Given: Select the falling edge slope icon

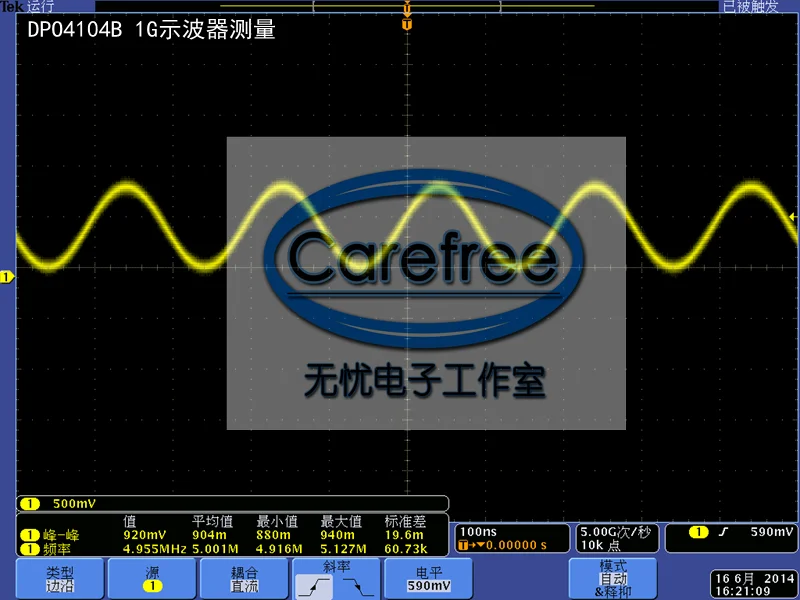Looking at the screenshot, I should [358, 586].
